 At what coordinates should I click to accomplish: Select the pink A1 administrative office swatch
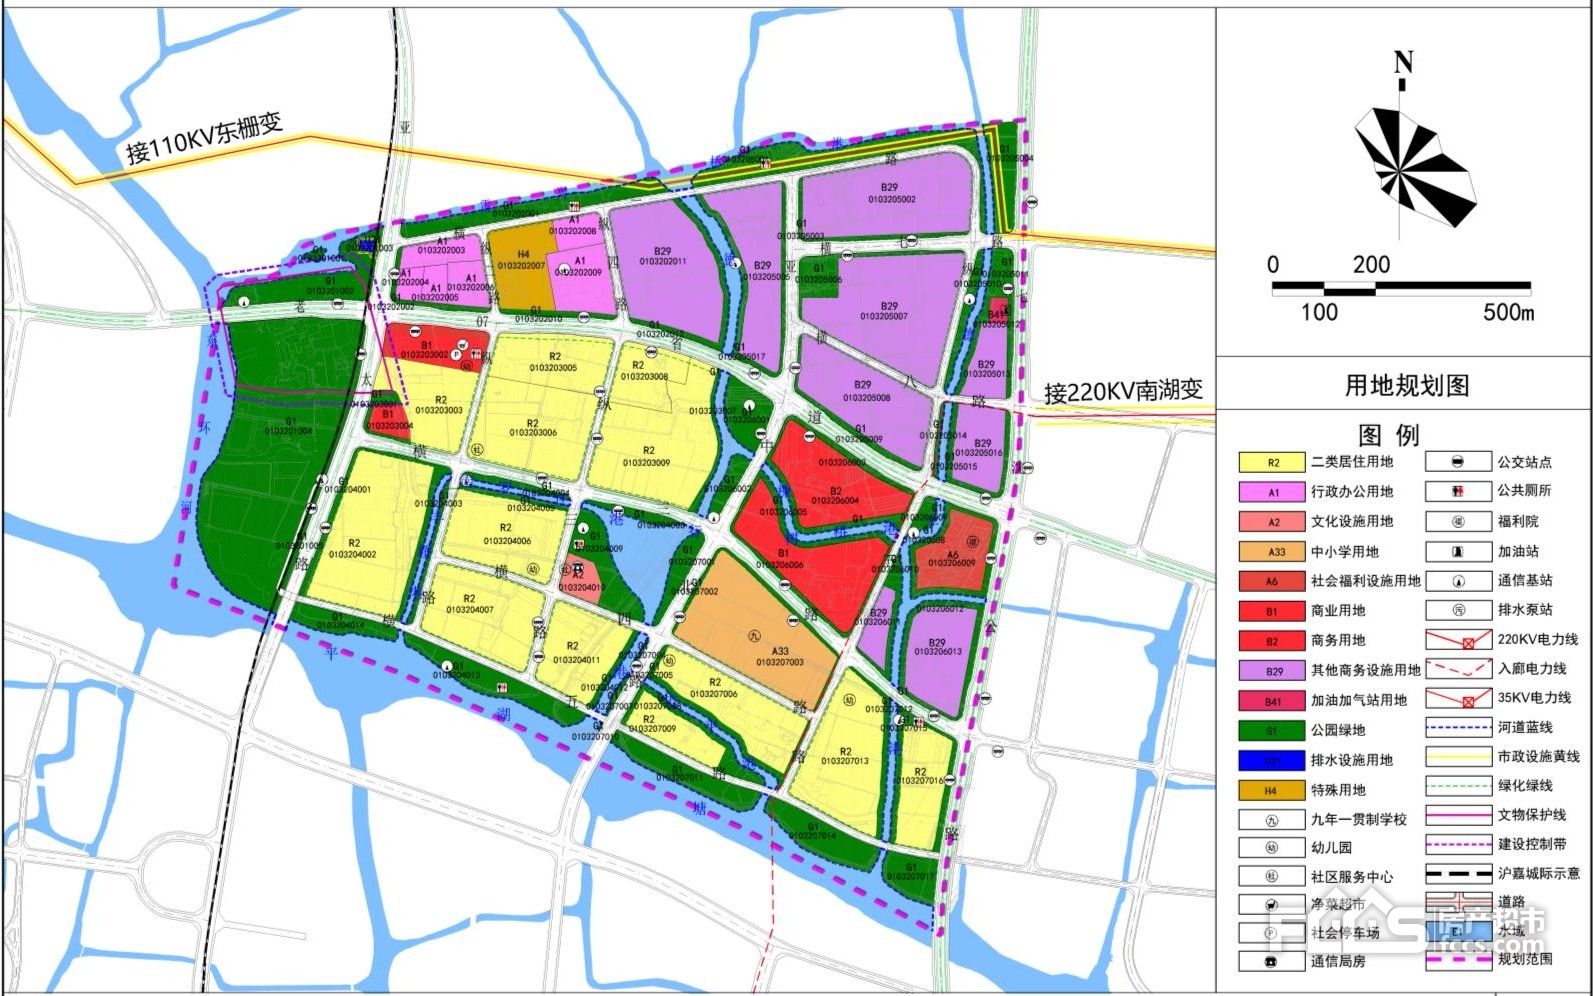pyautogui.click(x=1272, y=492)
